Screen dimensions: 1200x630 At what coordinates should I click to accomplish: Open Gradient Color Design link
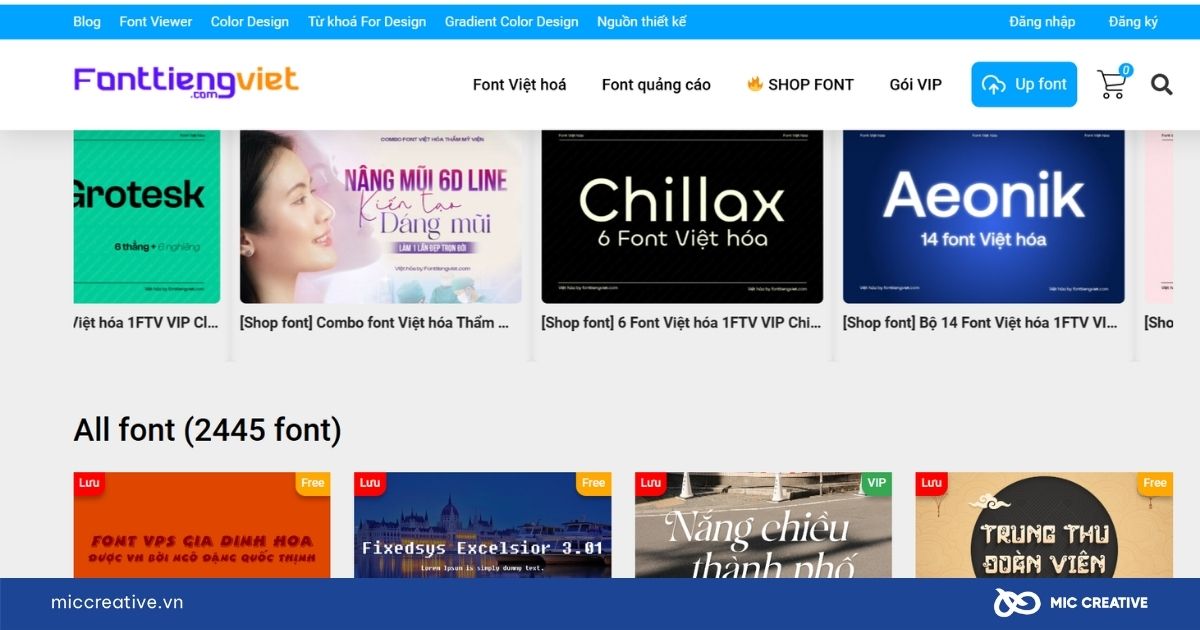tap(511, 21)
